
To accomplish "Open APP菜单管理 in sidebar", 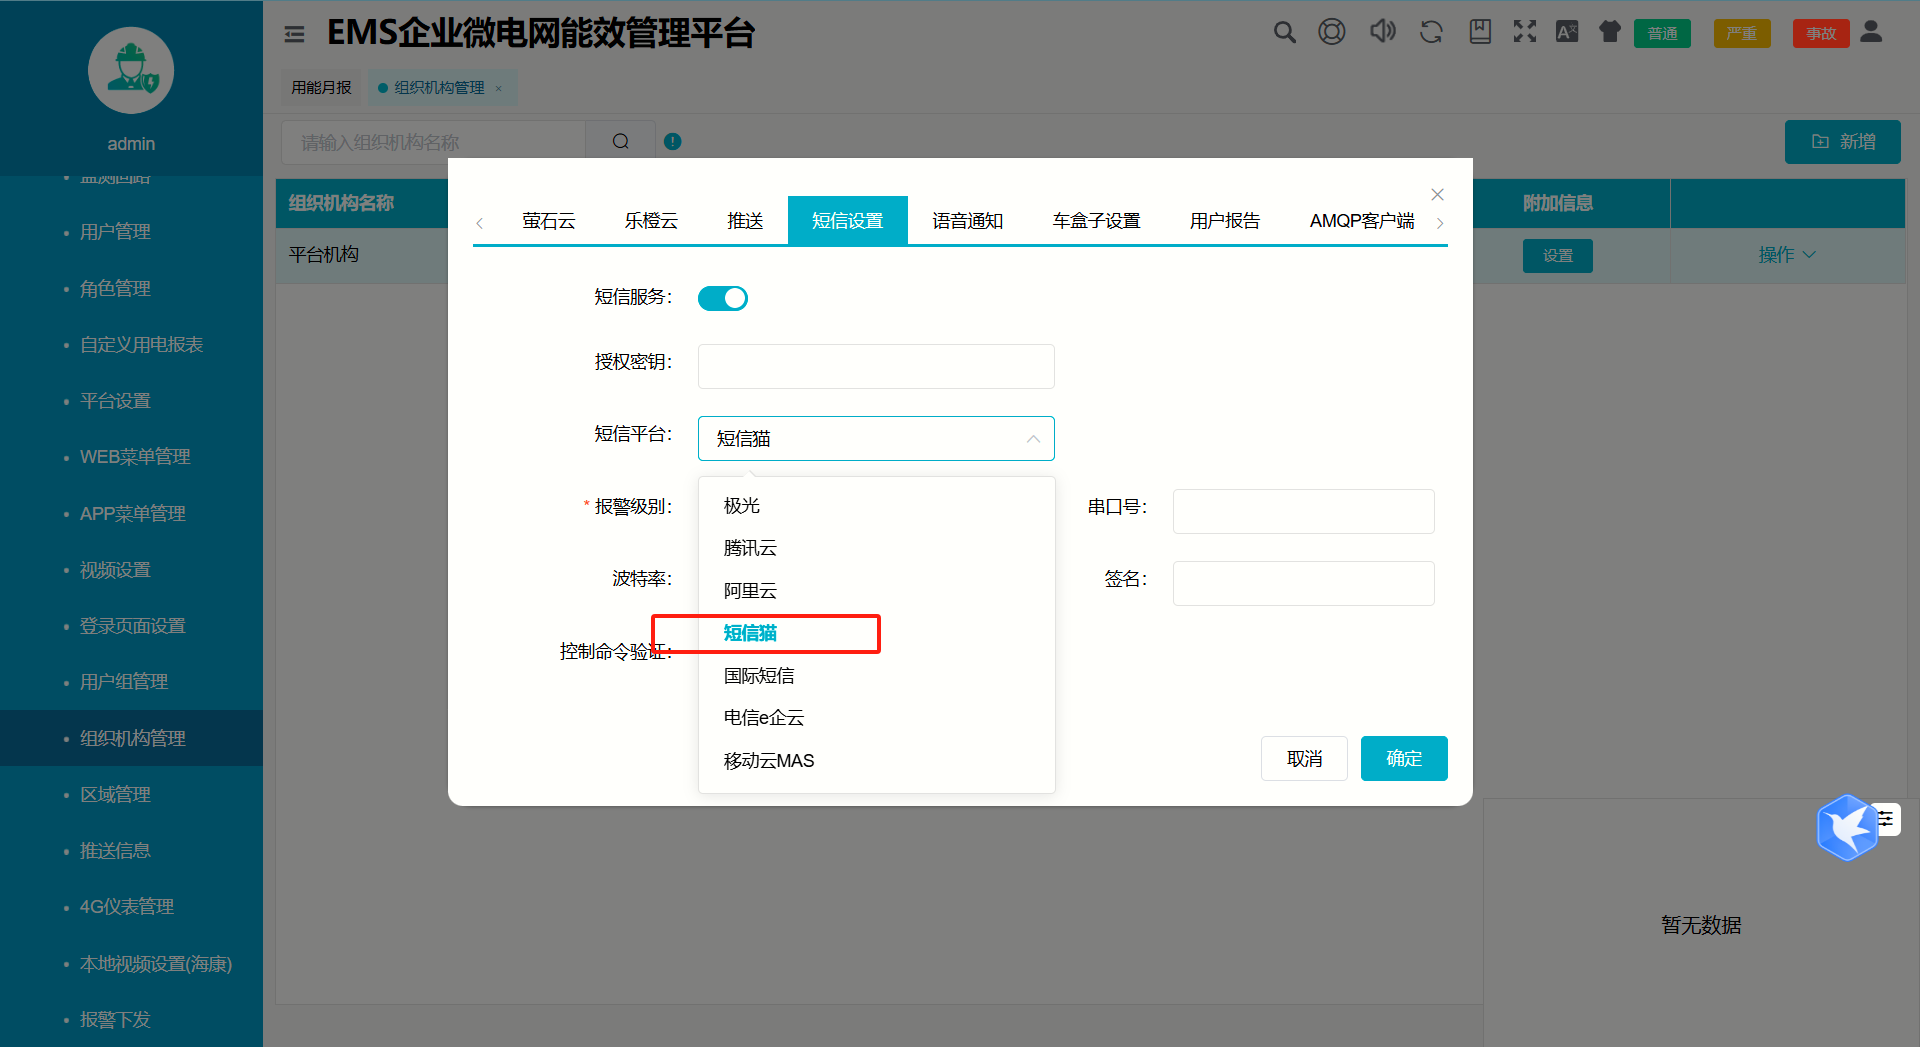I will pyautogui.click(x=132, y=514).
